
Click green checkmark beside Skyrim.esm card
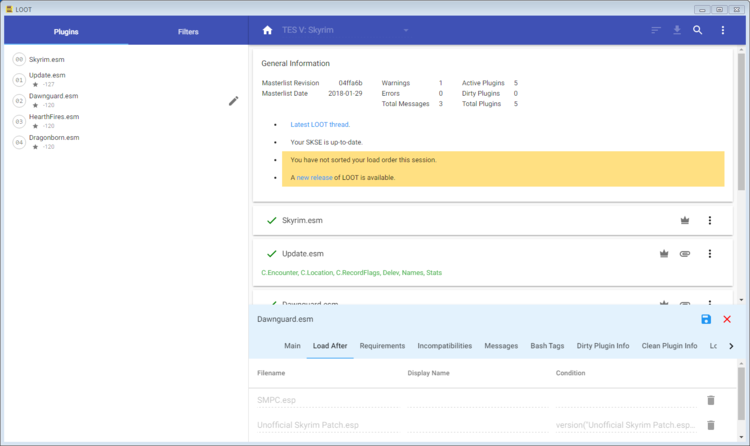pyautogui.click(x=272, y=220)
